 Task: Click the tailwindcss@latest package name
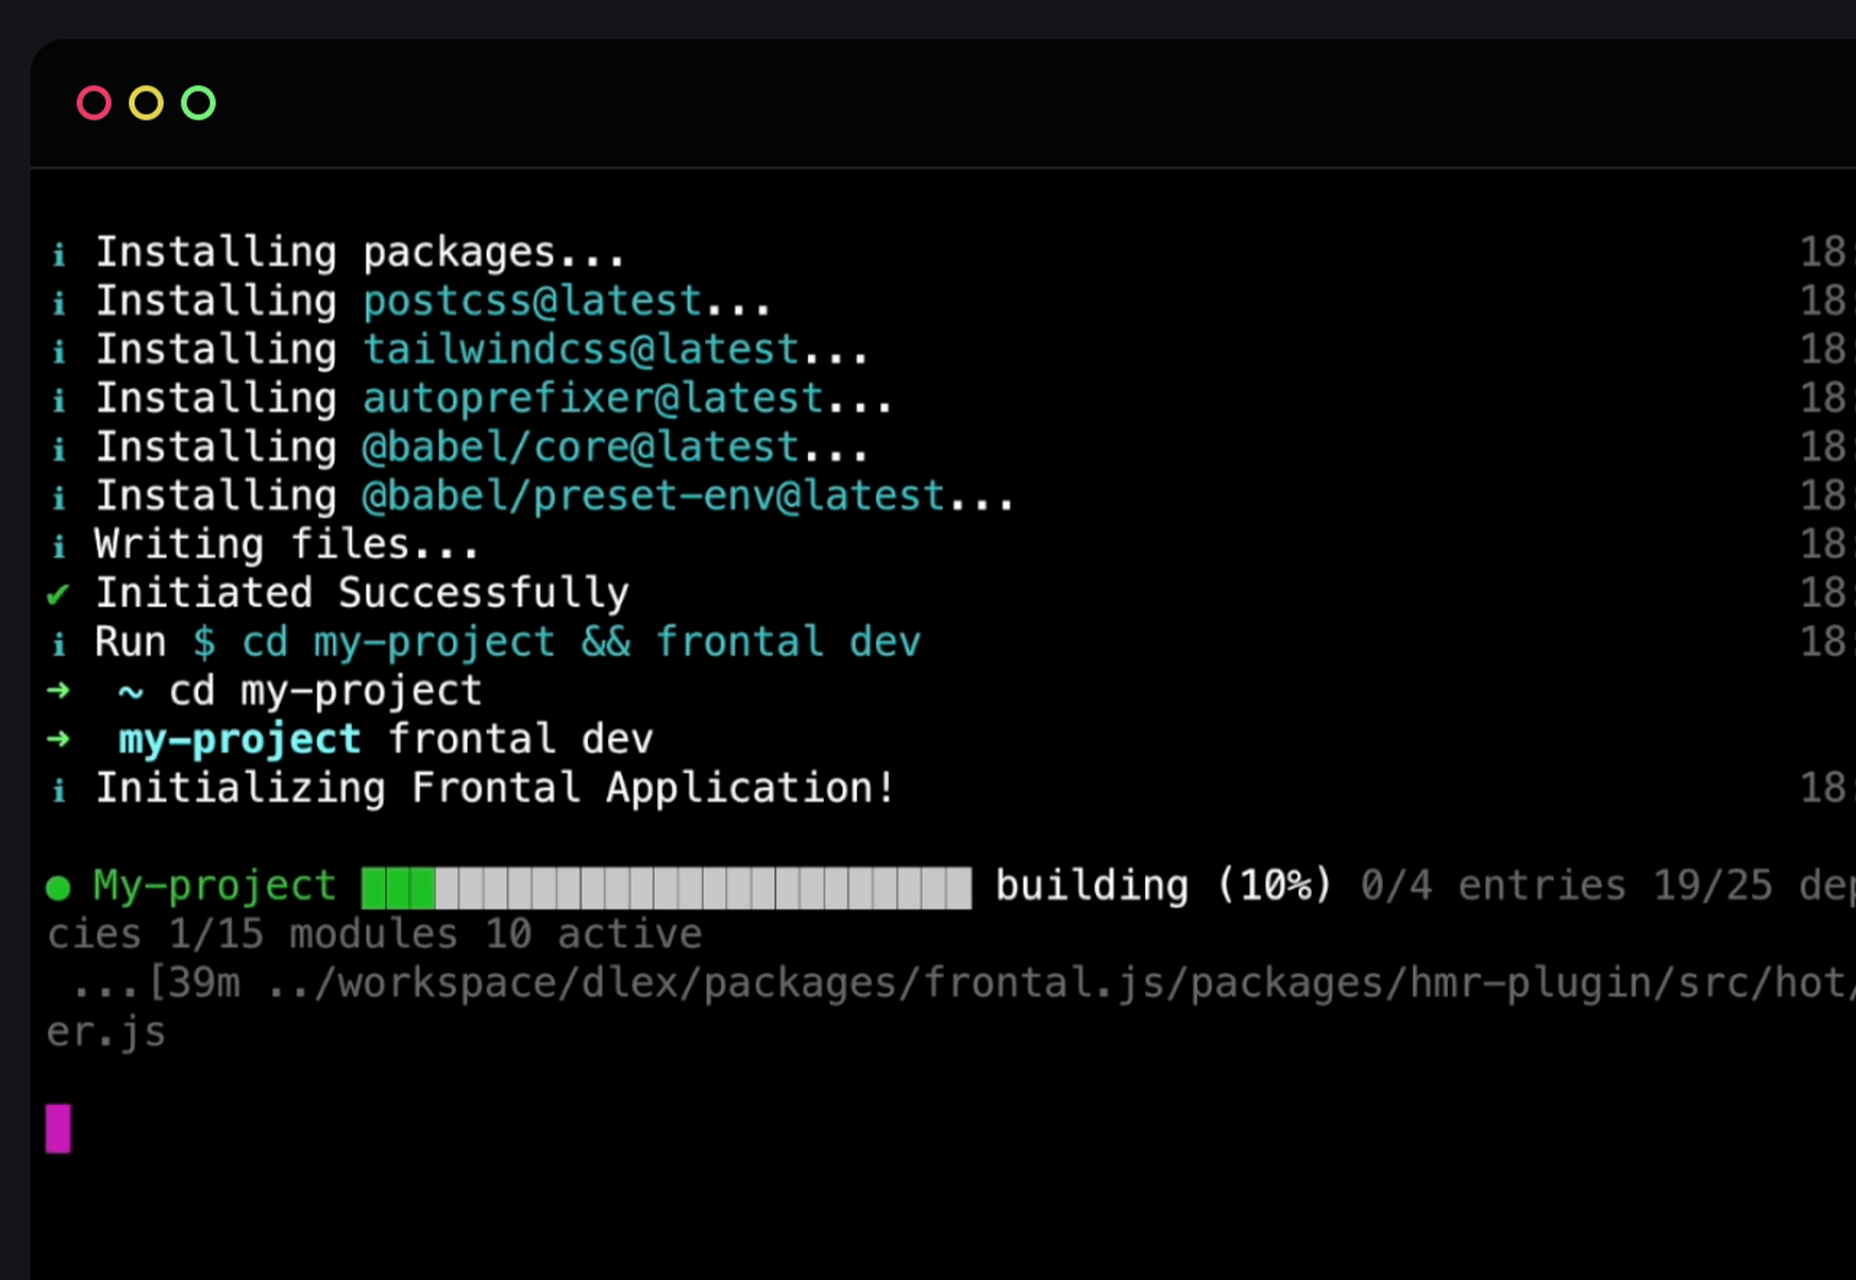tap(580, 350)
